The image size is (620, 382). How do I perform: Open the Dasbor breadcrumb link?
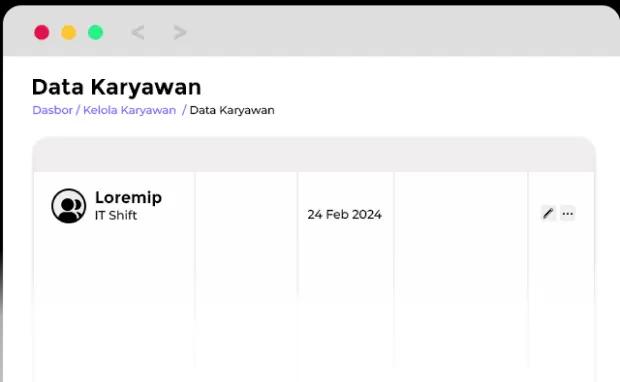[53, 110]
